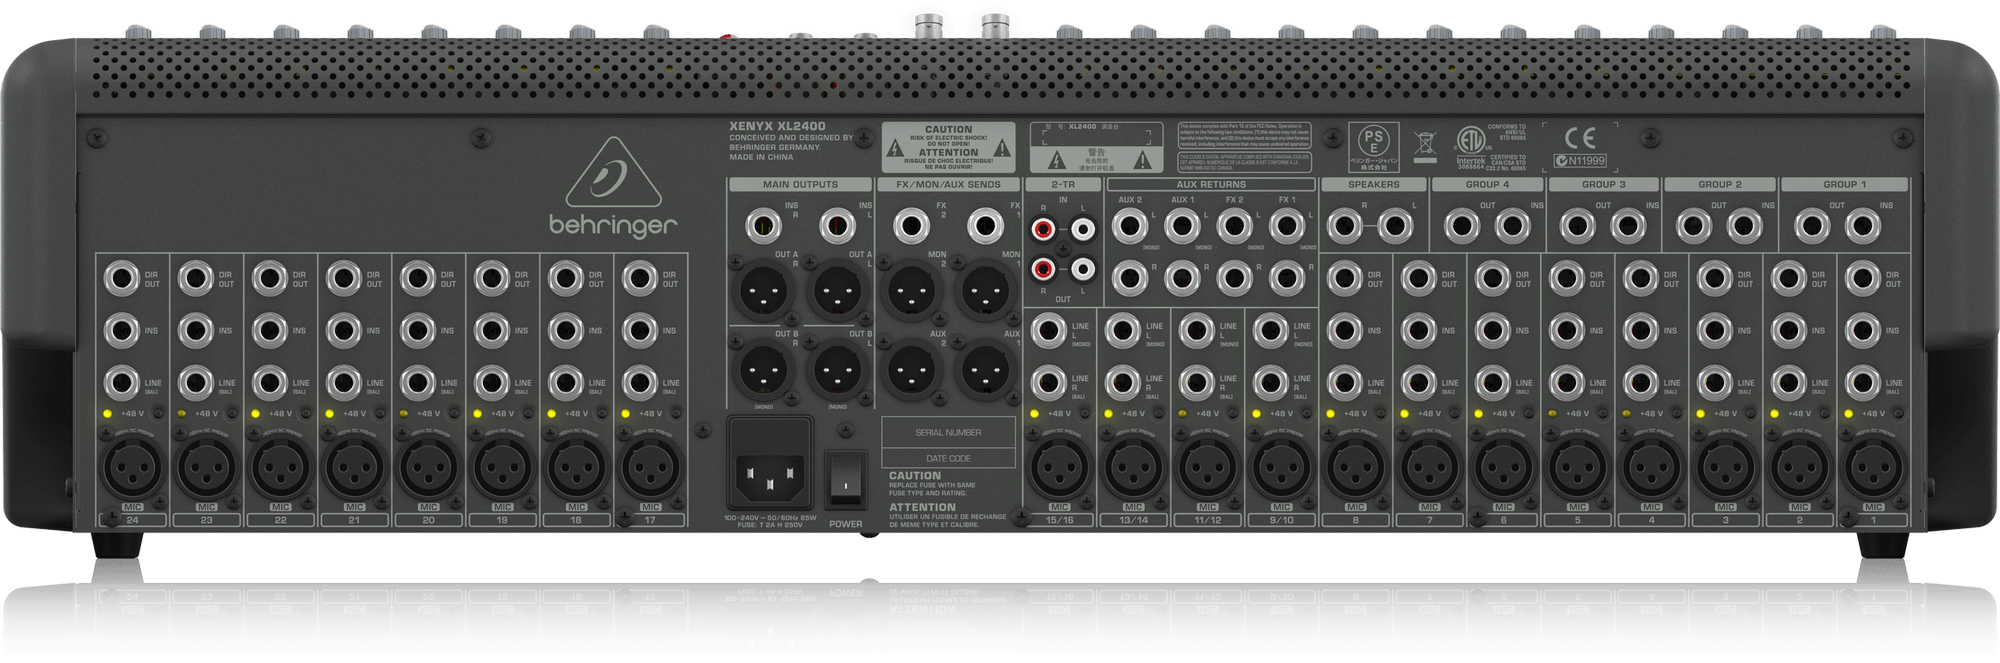Click the SPEAKERS L output jack
Viewport: 2000px width, 663px height.
1395,227
